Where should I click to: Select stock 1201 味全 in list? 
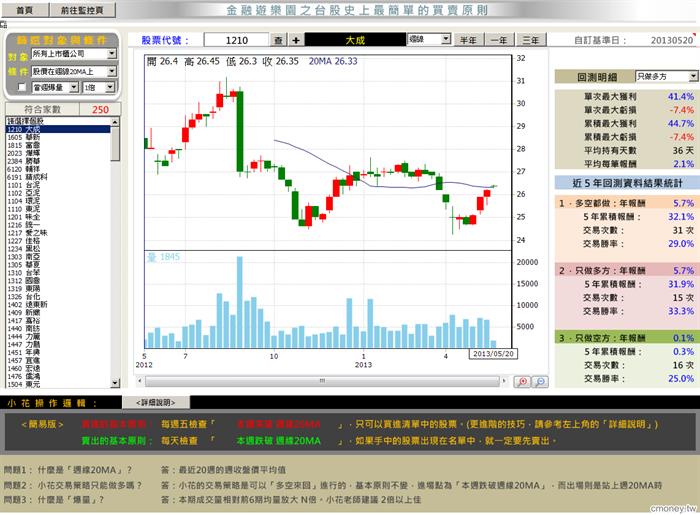pos(58,217)
